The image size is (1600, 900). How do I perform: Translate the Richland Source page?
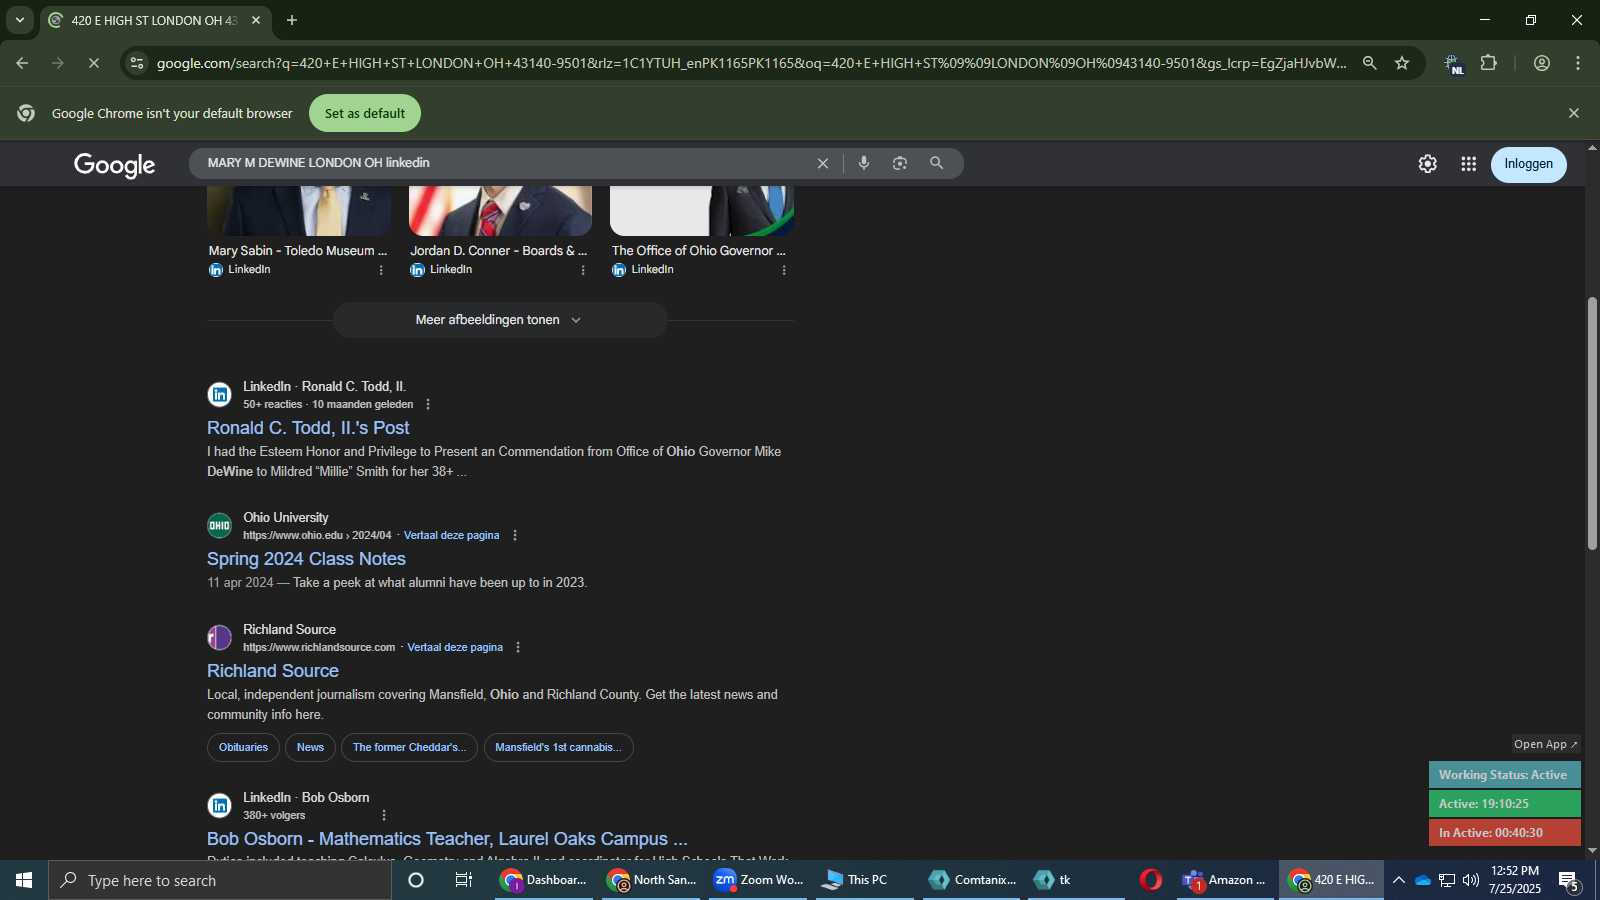click(455, 648)
